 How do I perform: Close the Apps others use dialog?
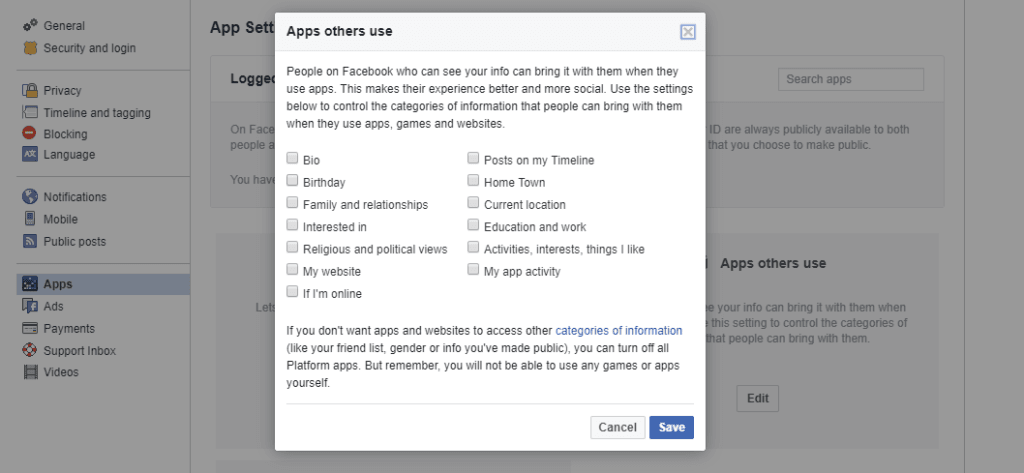click(687, 32)
